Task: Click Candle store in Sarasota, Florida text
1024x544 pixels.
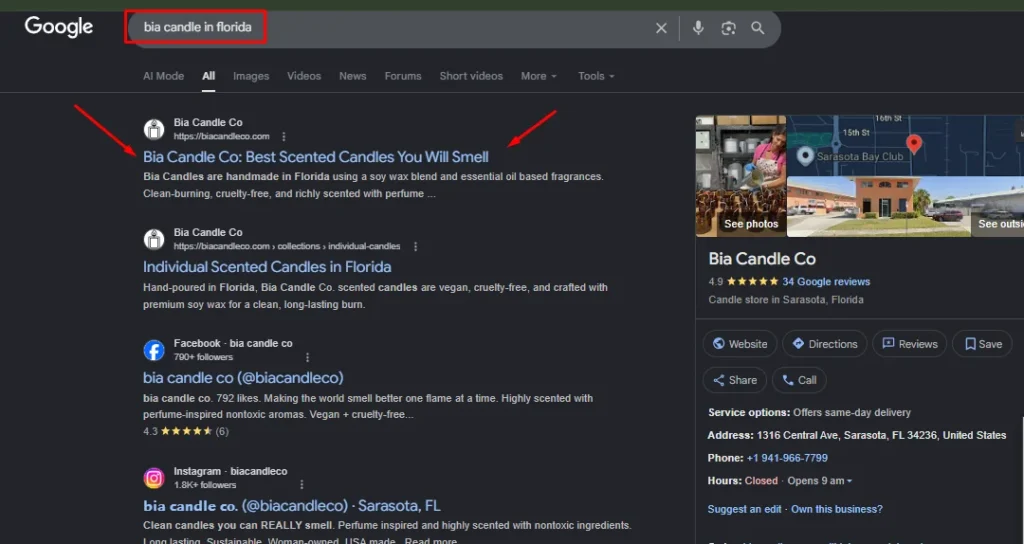Action: point(786,300)
